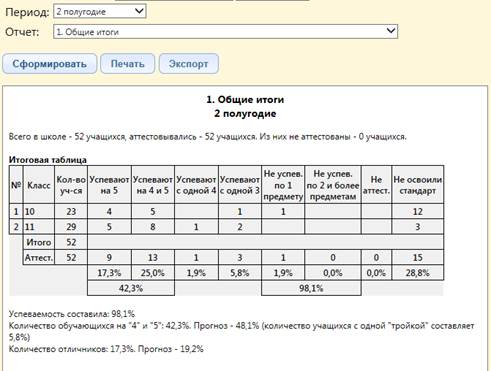Open the Период dropdown showing 2 полугодие
The height and width of the screenshot is (371, 491).
99,11
